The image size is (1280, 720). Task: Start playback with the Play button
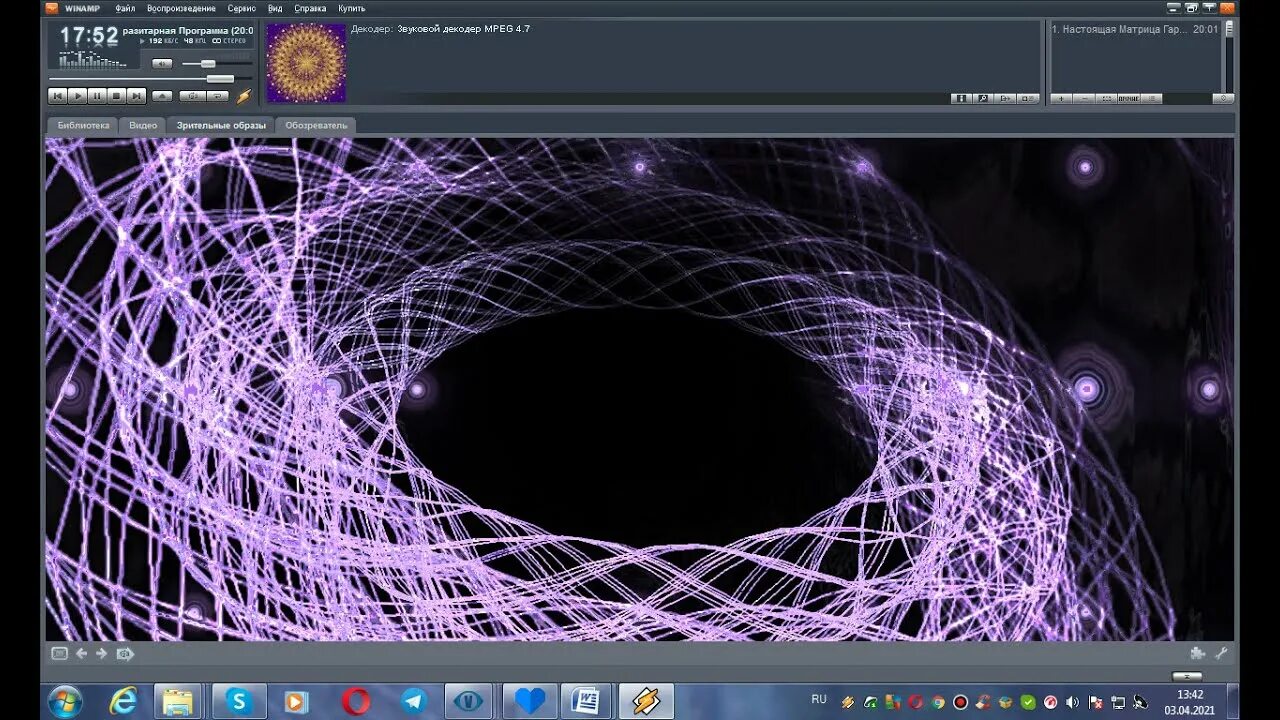(77, 96)
